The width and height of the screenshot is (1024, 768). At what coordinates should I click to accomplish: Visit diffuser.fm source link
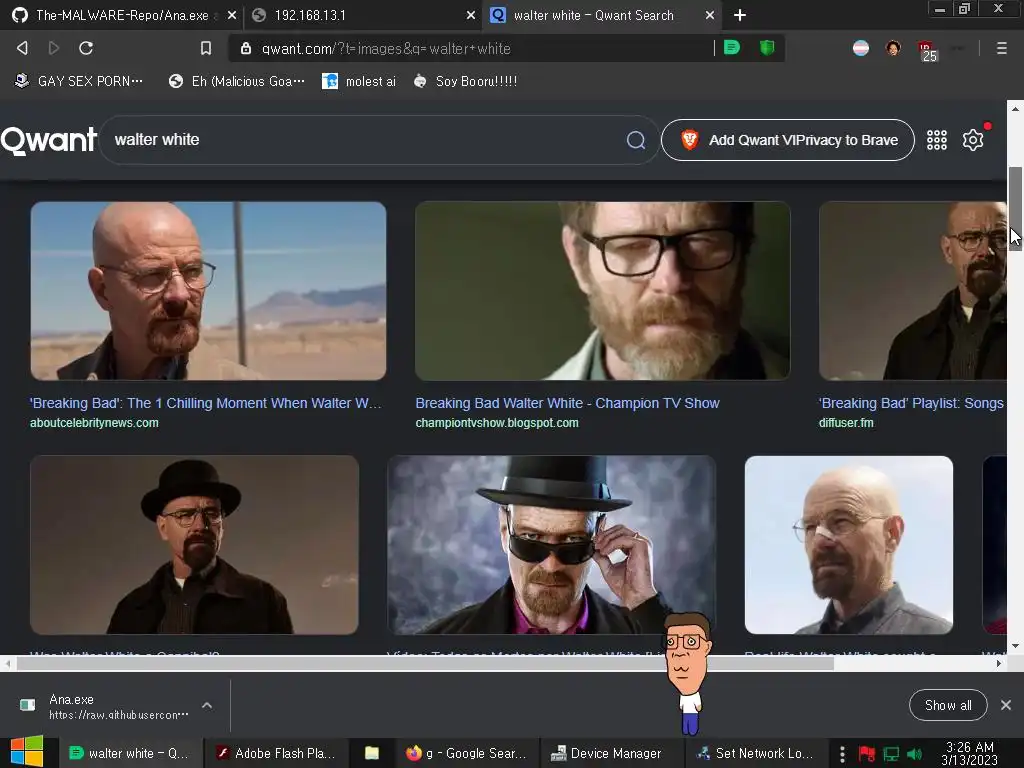[x=846, y=423]
